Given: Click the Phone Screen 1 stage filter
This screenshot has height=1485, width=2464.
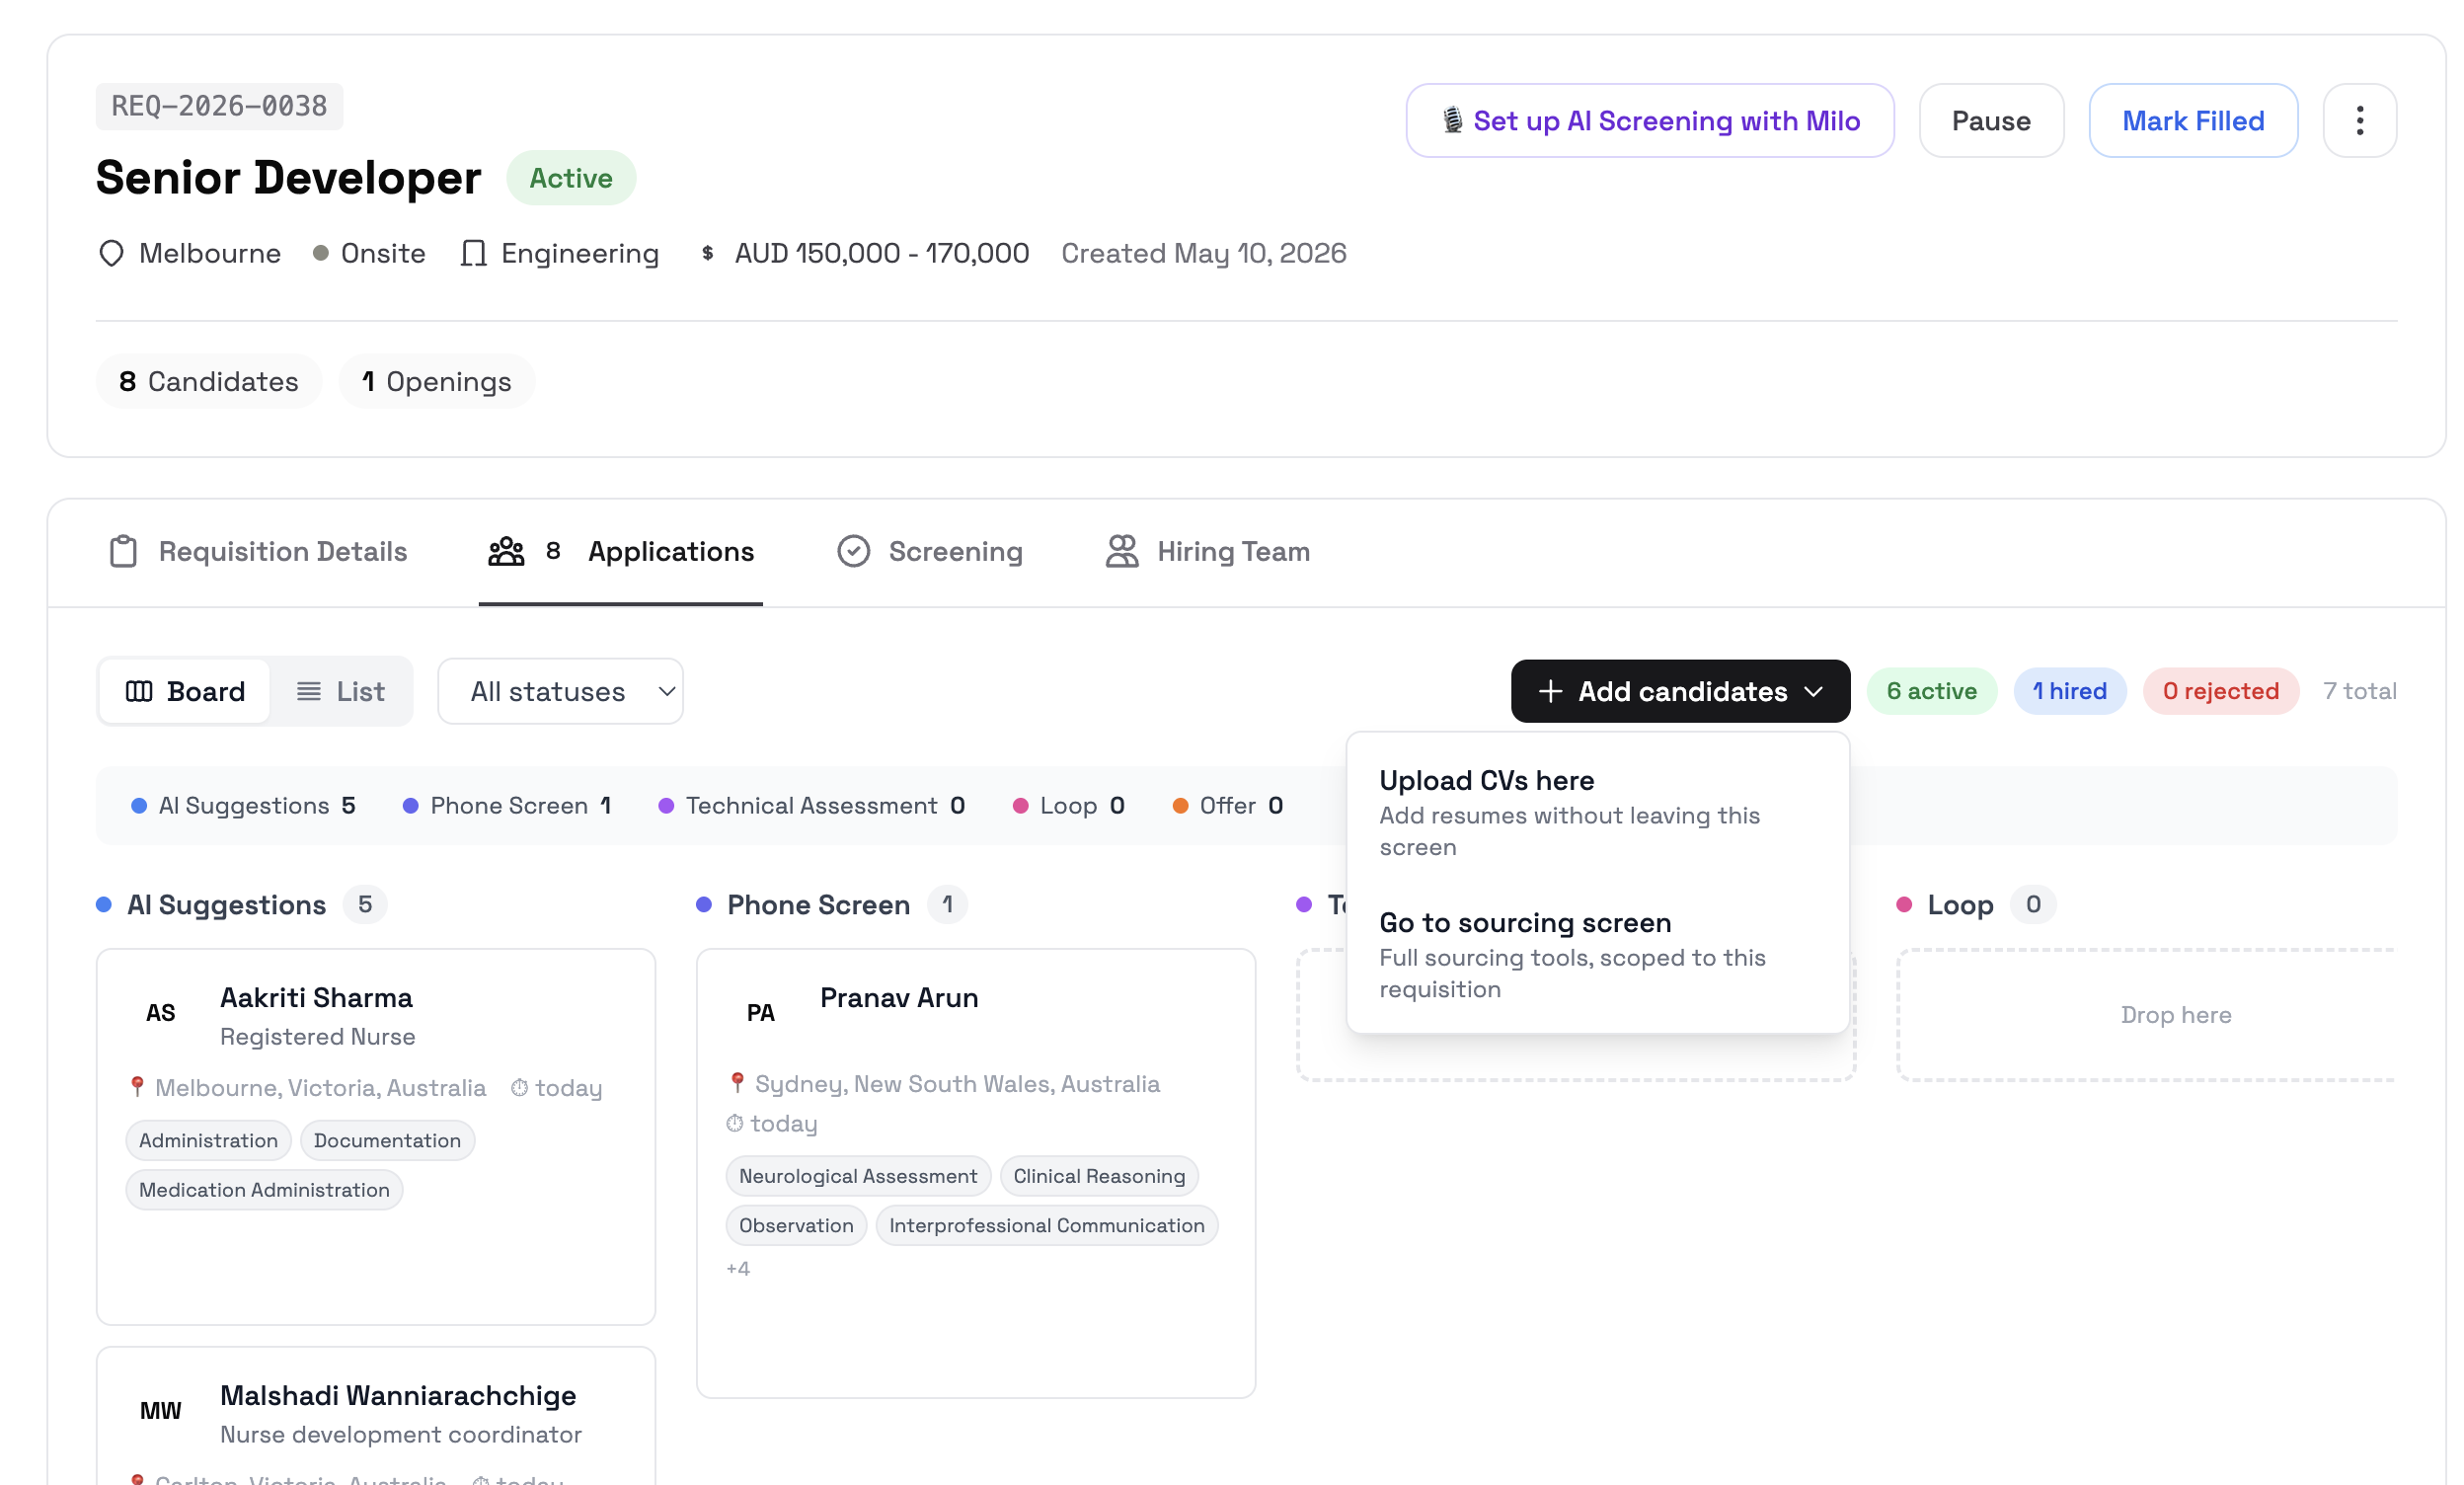Looking at the screenshot, I should pyautogui.click(x=506, y=805).
